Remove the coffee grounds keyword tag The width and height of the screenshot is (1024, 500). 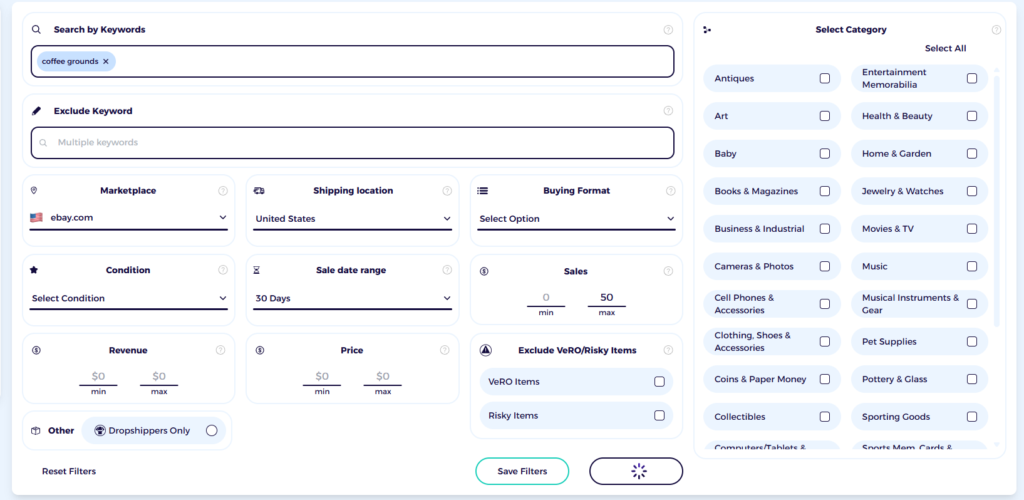click(106, 61)
